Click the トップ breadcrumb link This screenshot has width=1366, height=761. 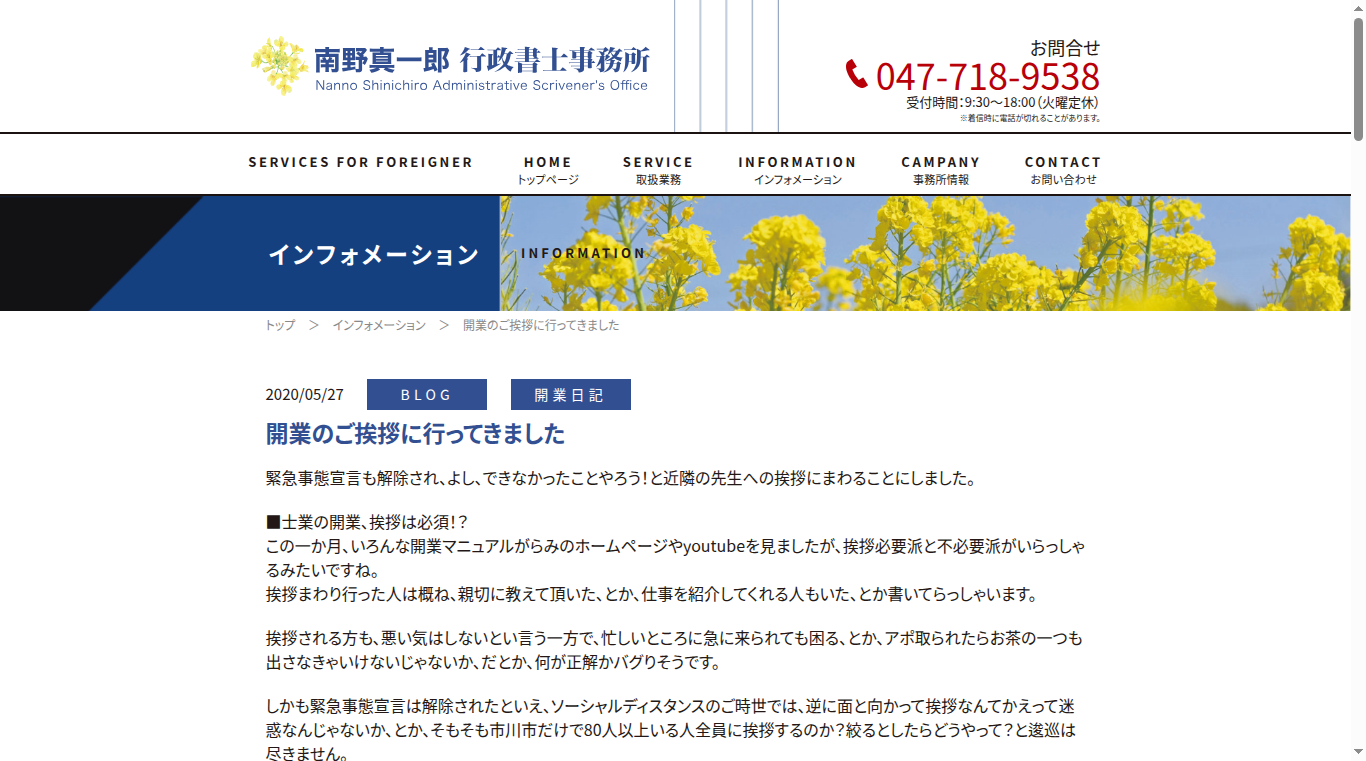(x=280, y=325)
